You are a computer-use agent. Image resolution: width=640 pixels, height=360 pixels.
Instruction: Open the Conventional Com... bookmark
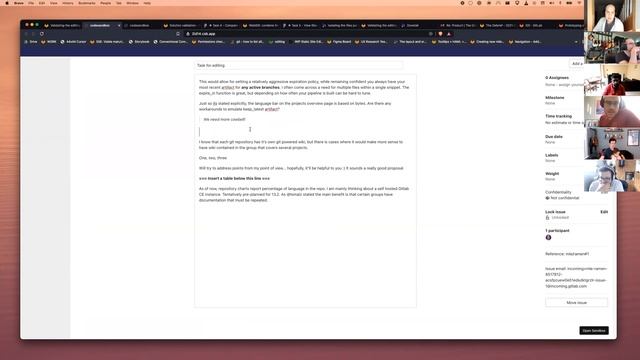pos(171,42)
